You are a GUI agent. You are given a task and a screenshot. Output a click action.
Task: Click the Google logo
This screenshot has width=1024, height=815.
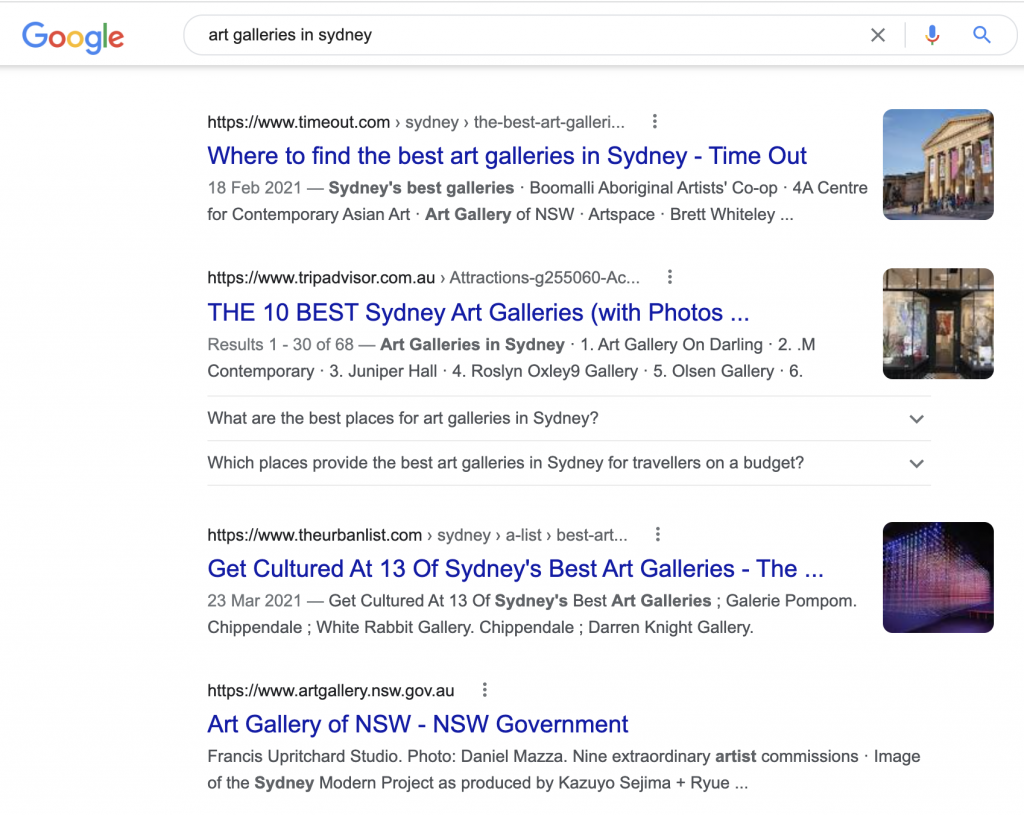pyautogui.click(x=73, y=37)
